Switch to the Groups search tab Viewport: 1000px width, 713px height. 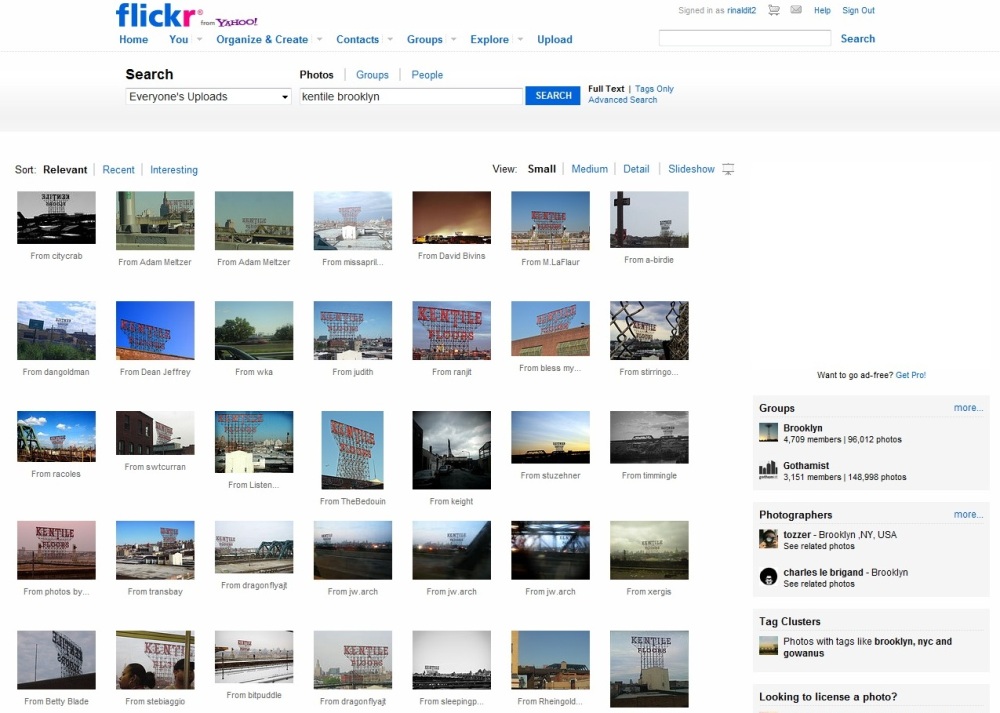tap(372, 75)
